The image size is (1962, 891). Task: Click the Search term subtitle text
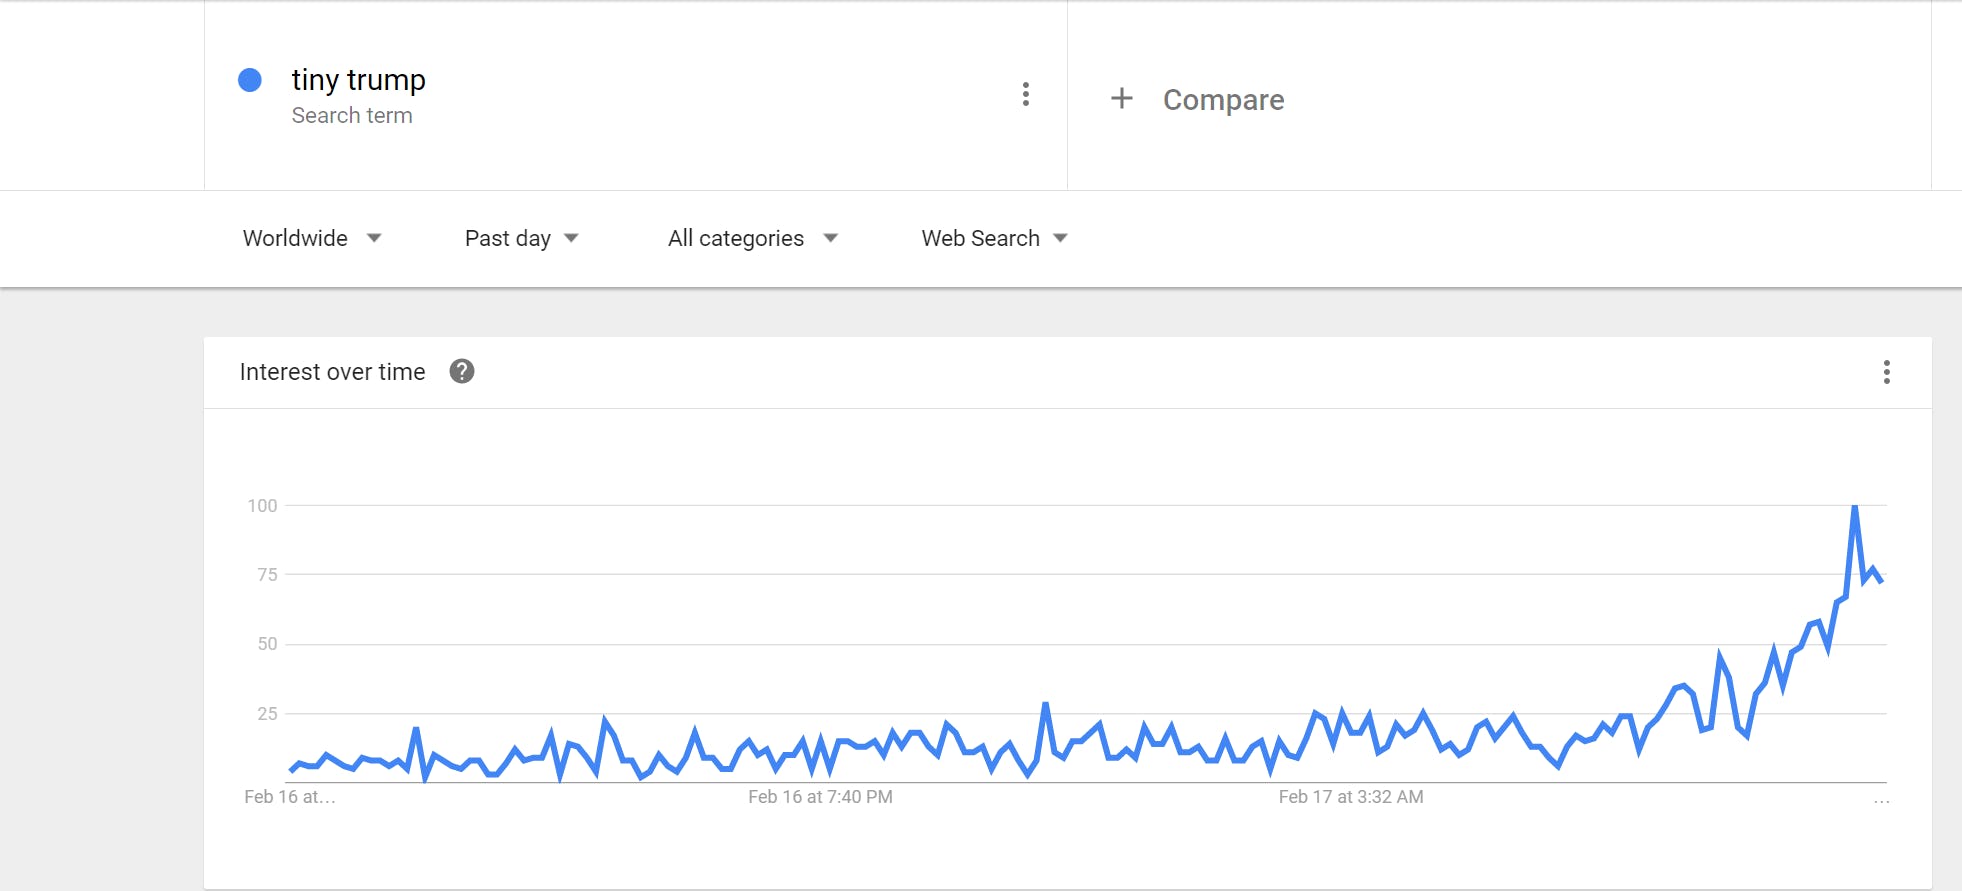coord(352,116)
